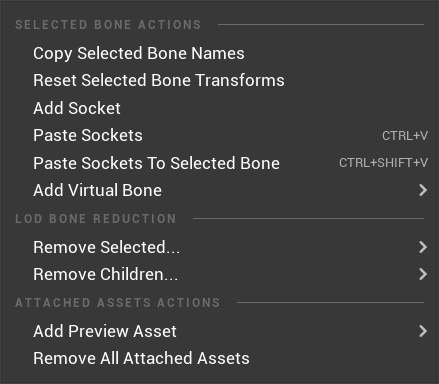Click the separator line beside LOD Bone Reduction

[308, 219]
